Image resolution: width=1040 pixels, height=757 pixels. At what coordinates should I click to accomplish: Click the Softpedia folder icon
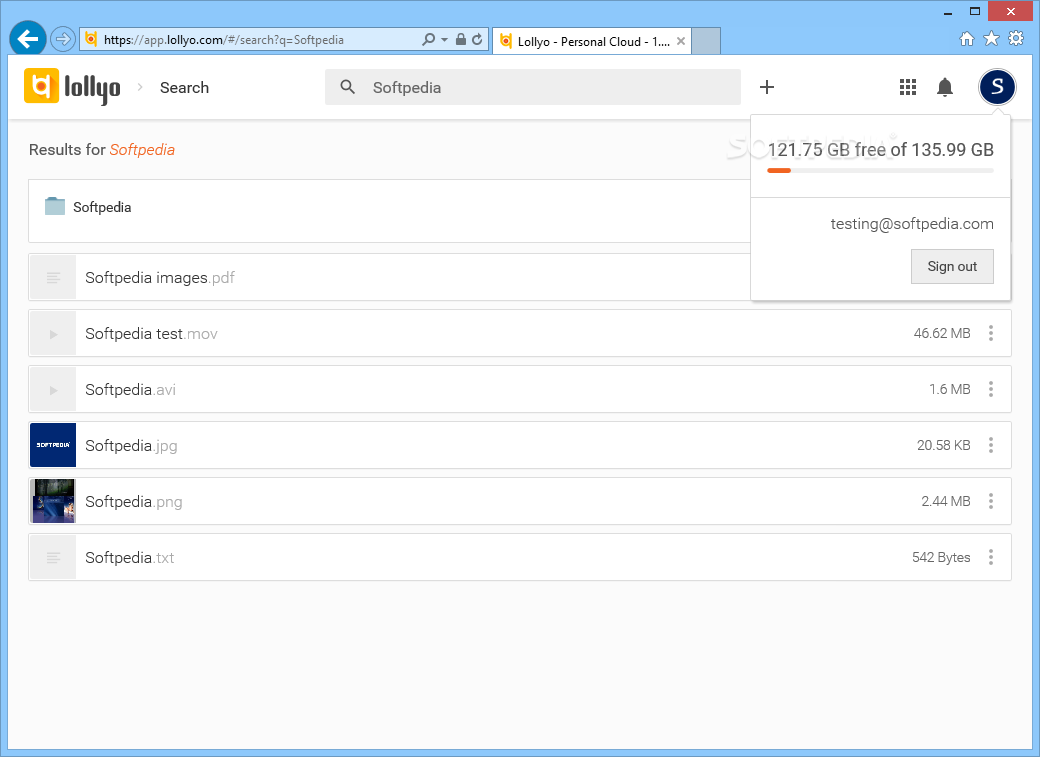point(54,206)
